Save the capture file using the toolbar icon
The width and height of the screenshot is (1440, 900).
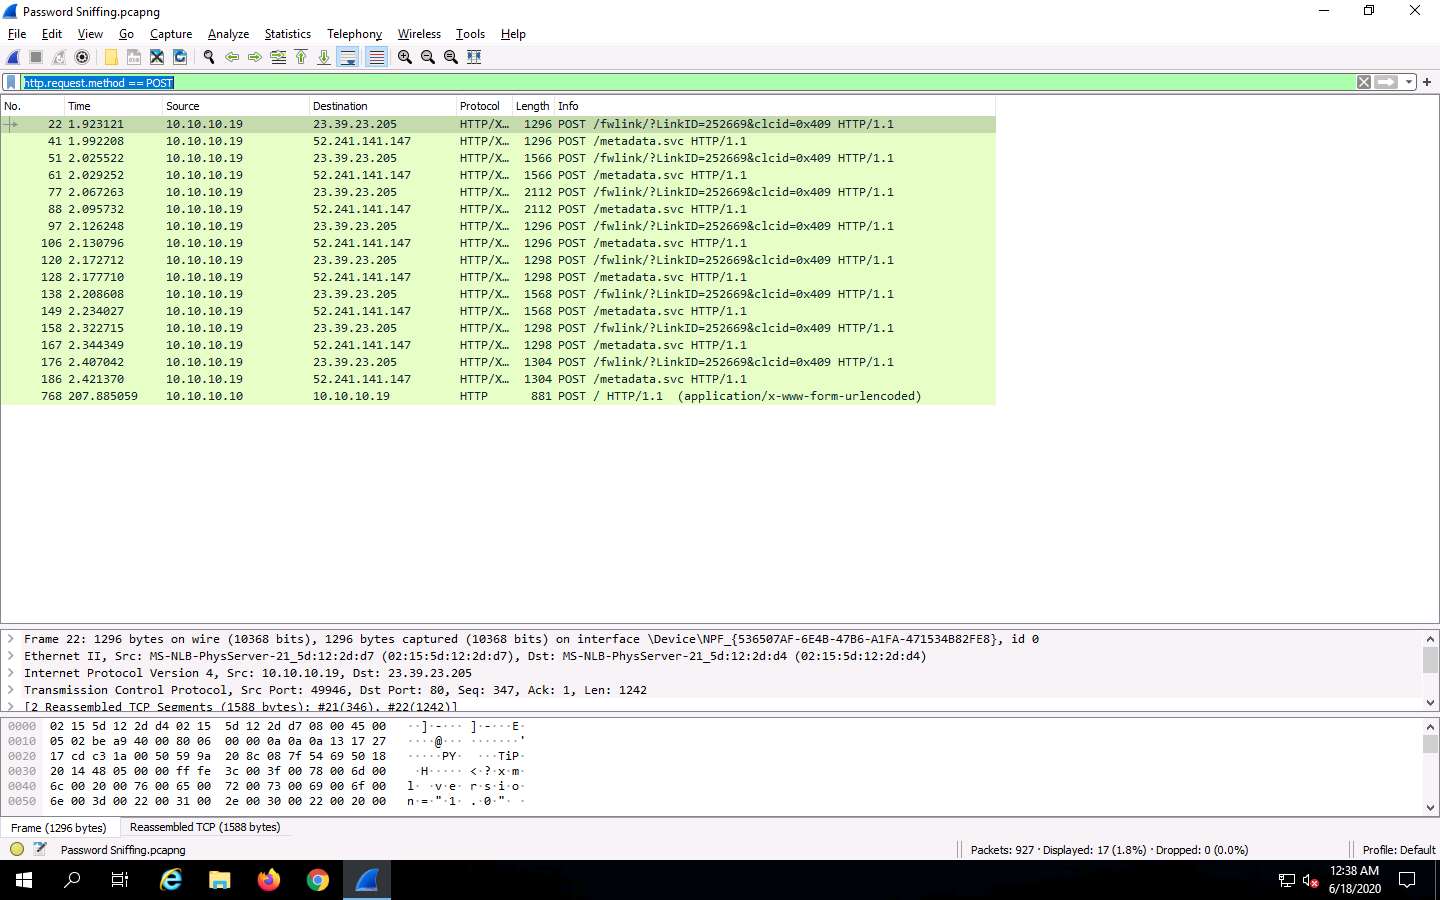[134, 57]
